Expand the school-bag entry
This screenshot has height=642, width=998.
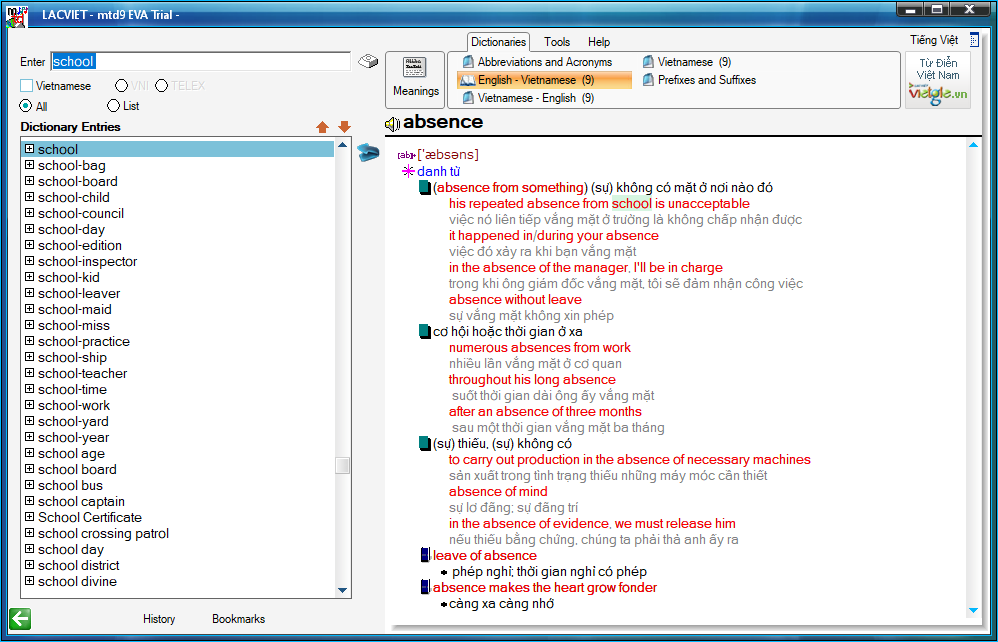pos(30,166)
